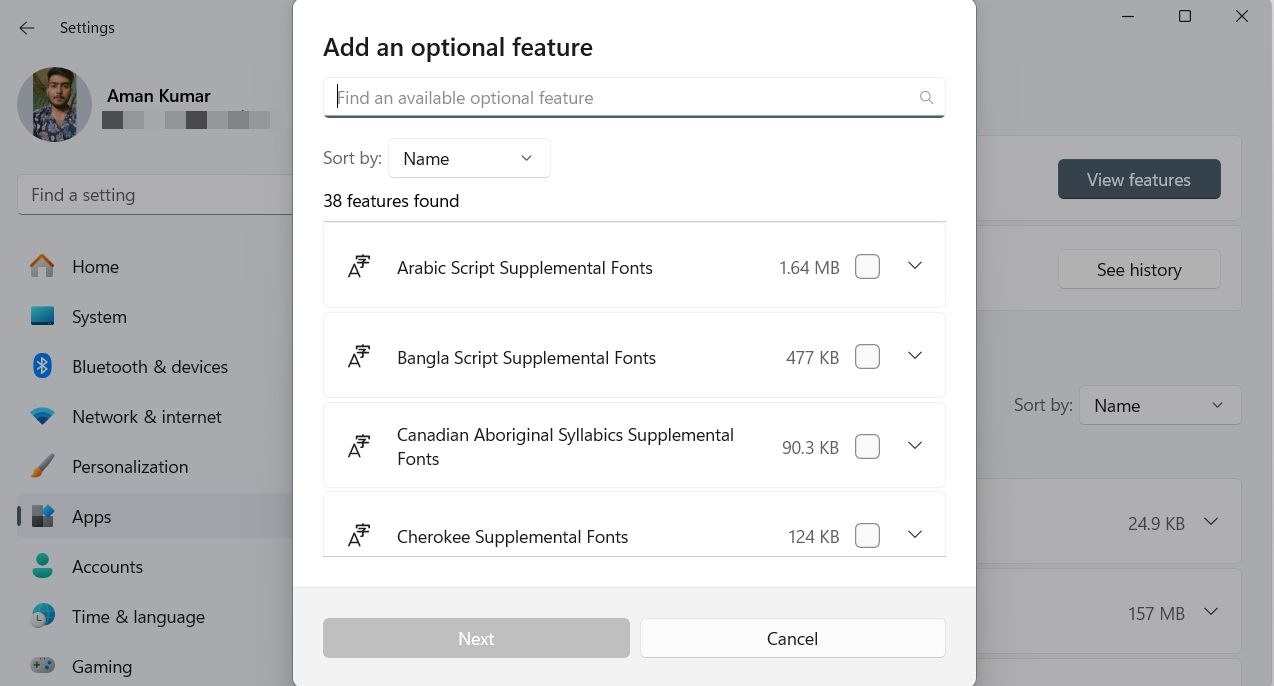
Task: Select the Gaming controller icon in sidebar
Action: coord(41,667)
